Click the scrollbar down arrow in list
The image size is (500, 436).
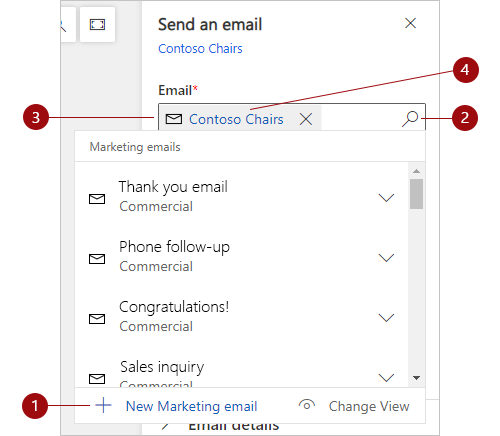pyautogui.click(x=416, y=378)
